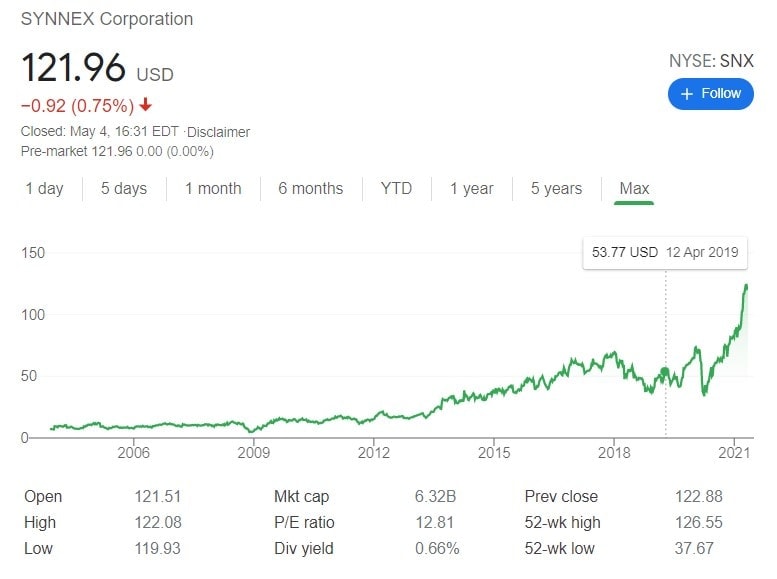Switch to the 5 days tab
This screenshot has width=777, height=579.
tap(124, 188)
